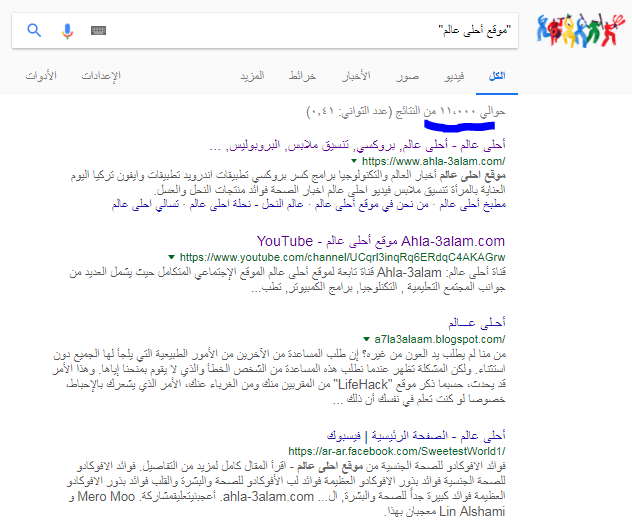Click the youtube.com/channel URL text
The image size is (632, 530).
342,257
